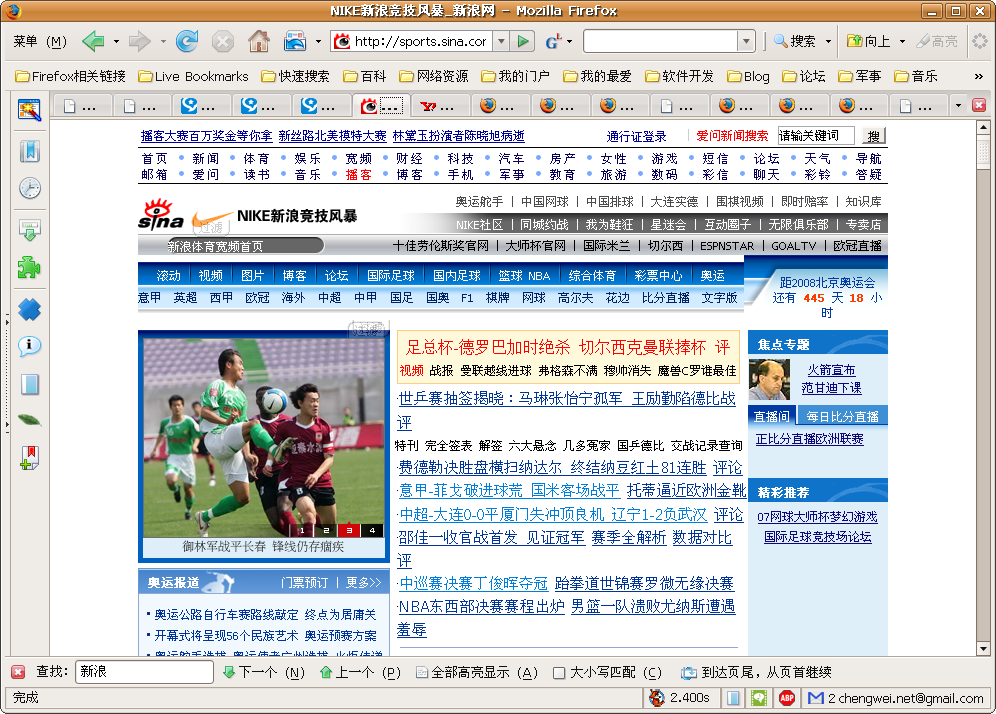Open the Live Bookmarks bookmark folder
The height and width of the screenshot is (714, 996).
tap(194, 76)
